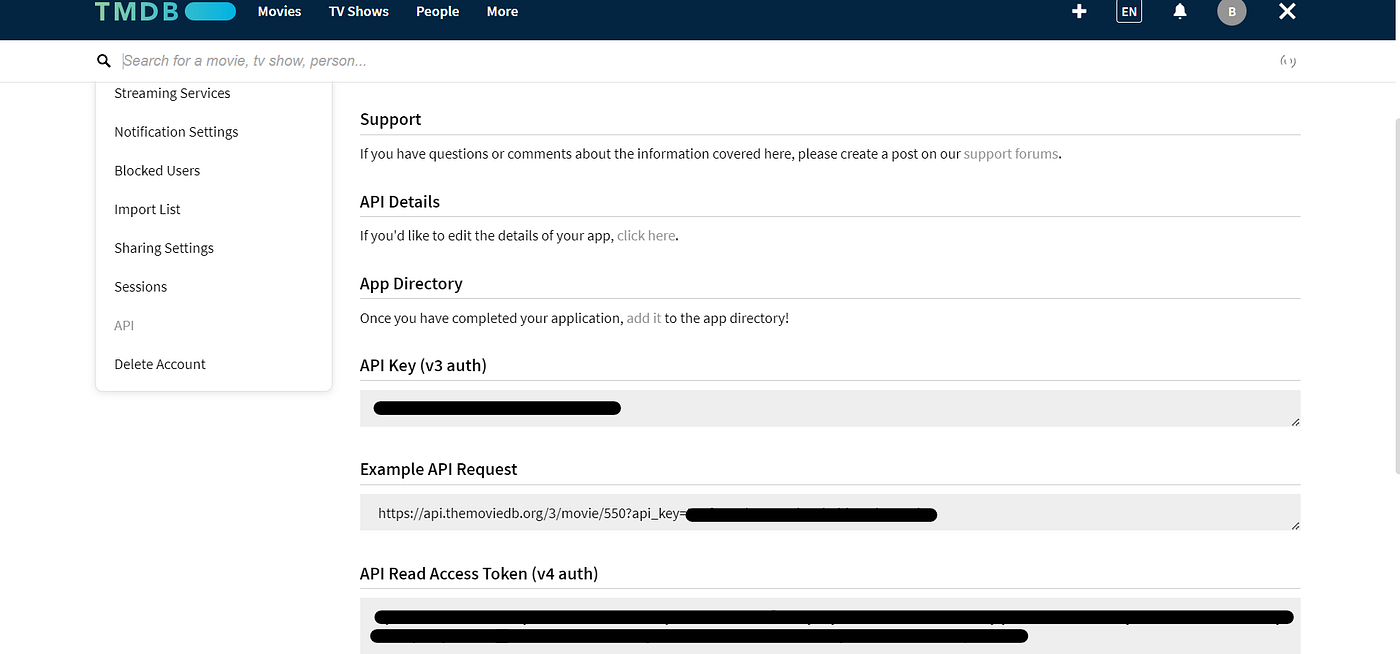Image resolution: width=1400 pixels, height=654 pixels.
Task: Open the TV Shows menu
Action: (358, 11)
